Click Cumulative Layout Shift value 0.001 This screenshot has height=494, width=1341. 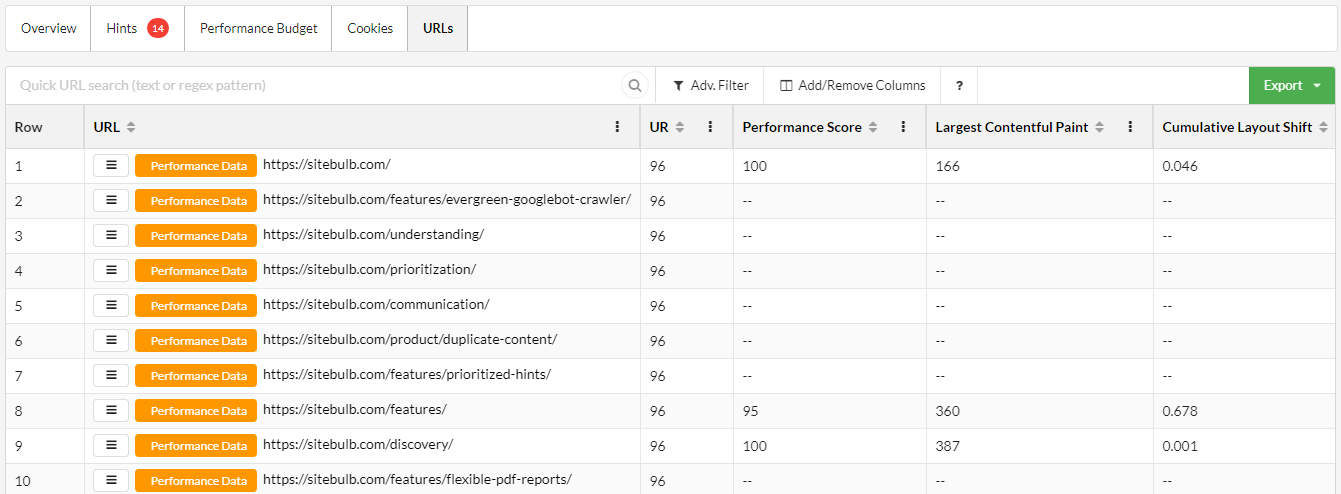[1180, 446]
